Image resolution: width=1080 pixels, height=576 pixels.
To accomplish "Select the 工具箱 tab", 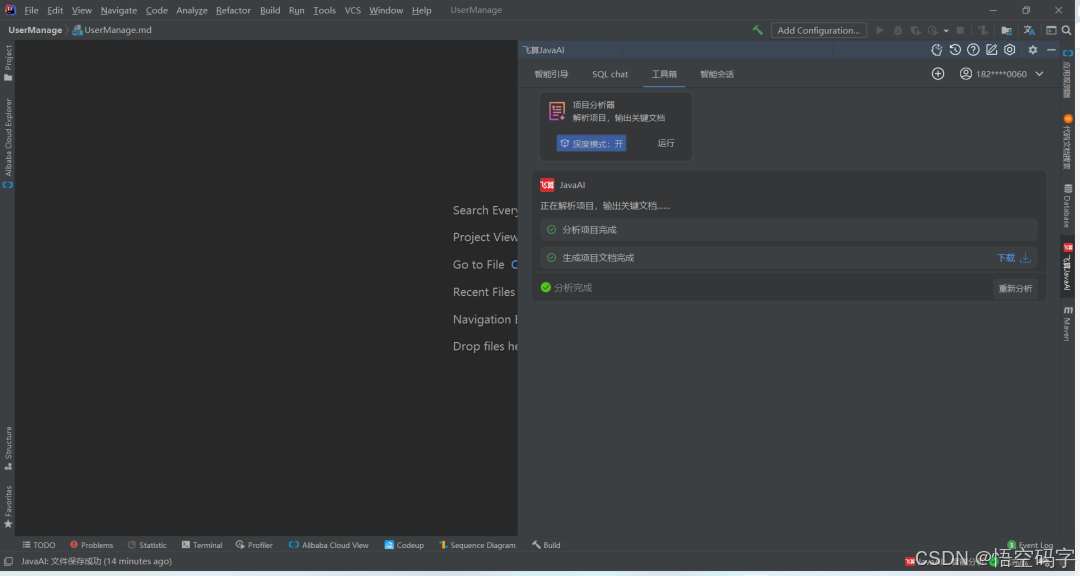I will pos(664,74).
